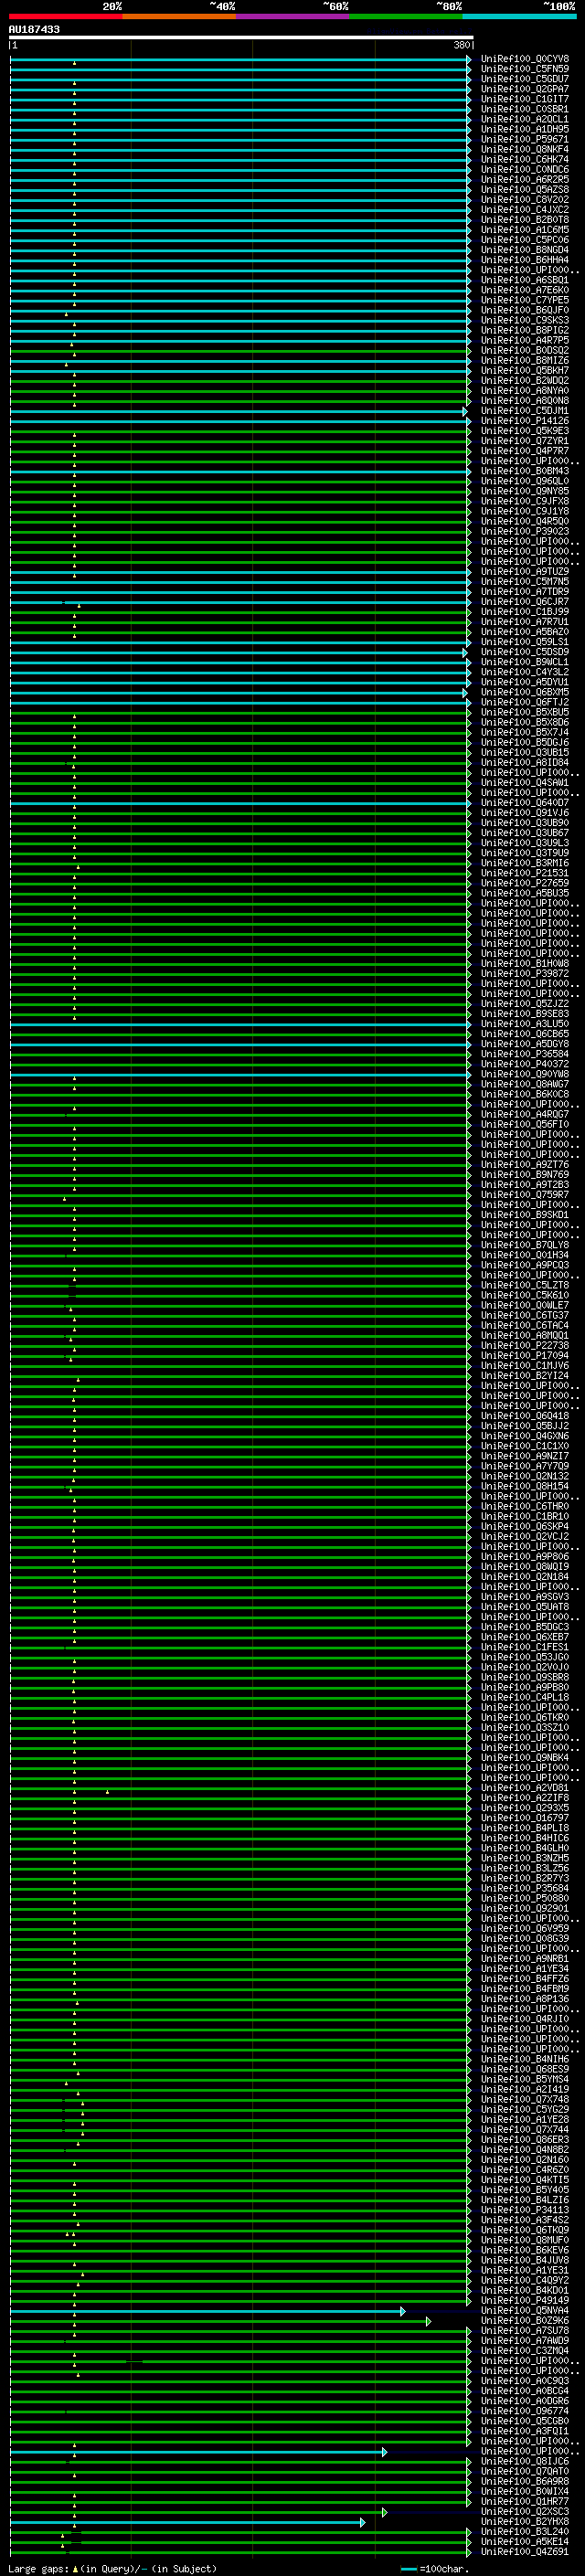The image size is (585, 2576).
Task: Select the UniRef100_Q5NVA4 label
Action: point(525,2311)
